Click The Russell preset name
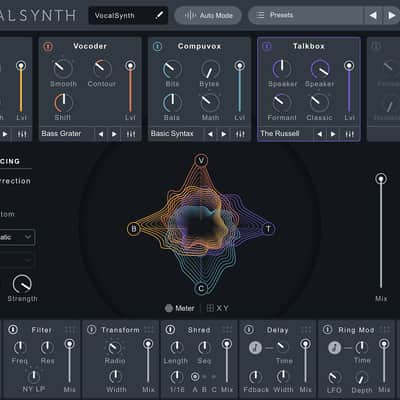400x400 pixels. (x=280, y=134)
